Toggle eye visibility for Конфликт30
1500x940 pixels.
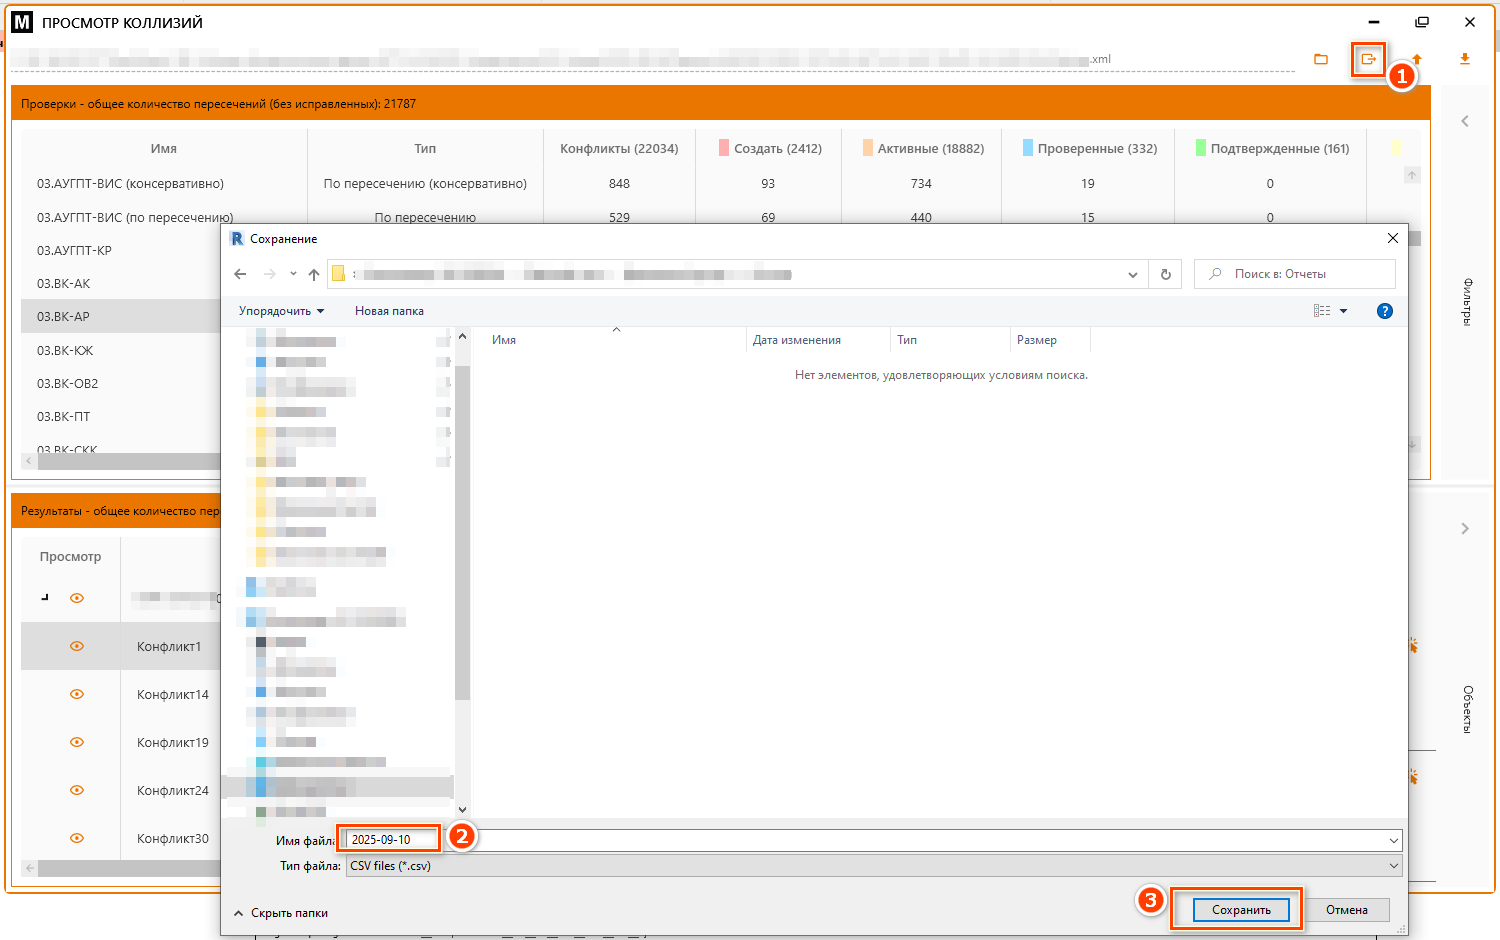[x=77, y=838]
